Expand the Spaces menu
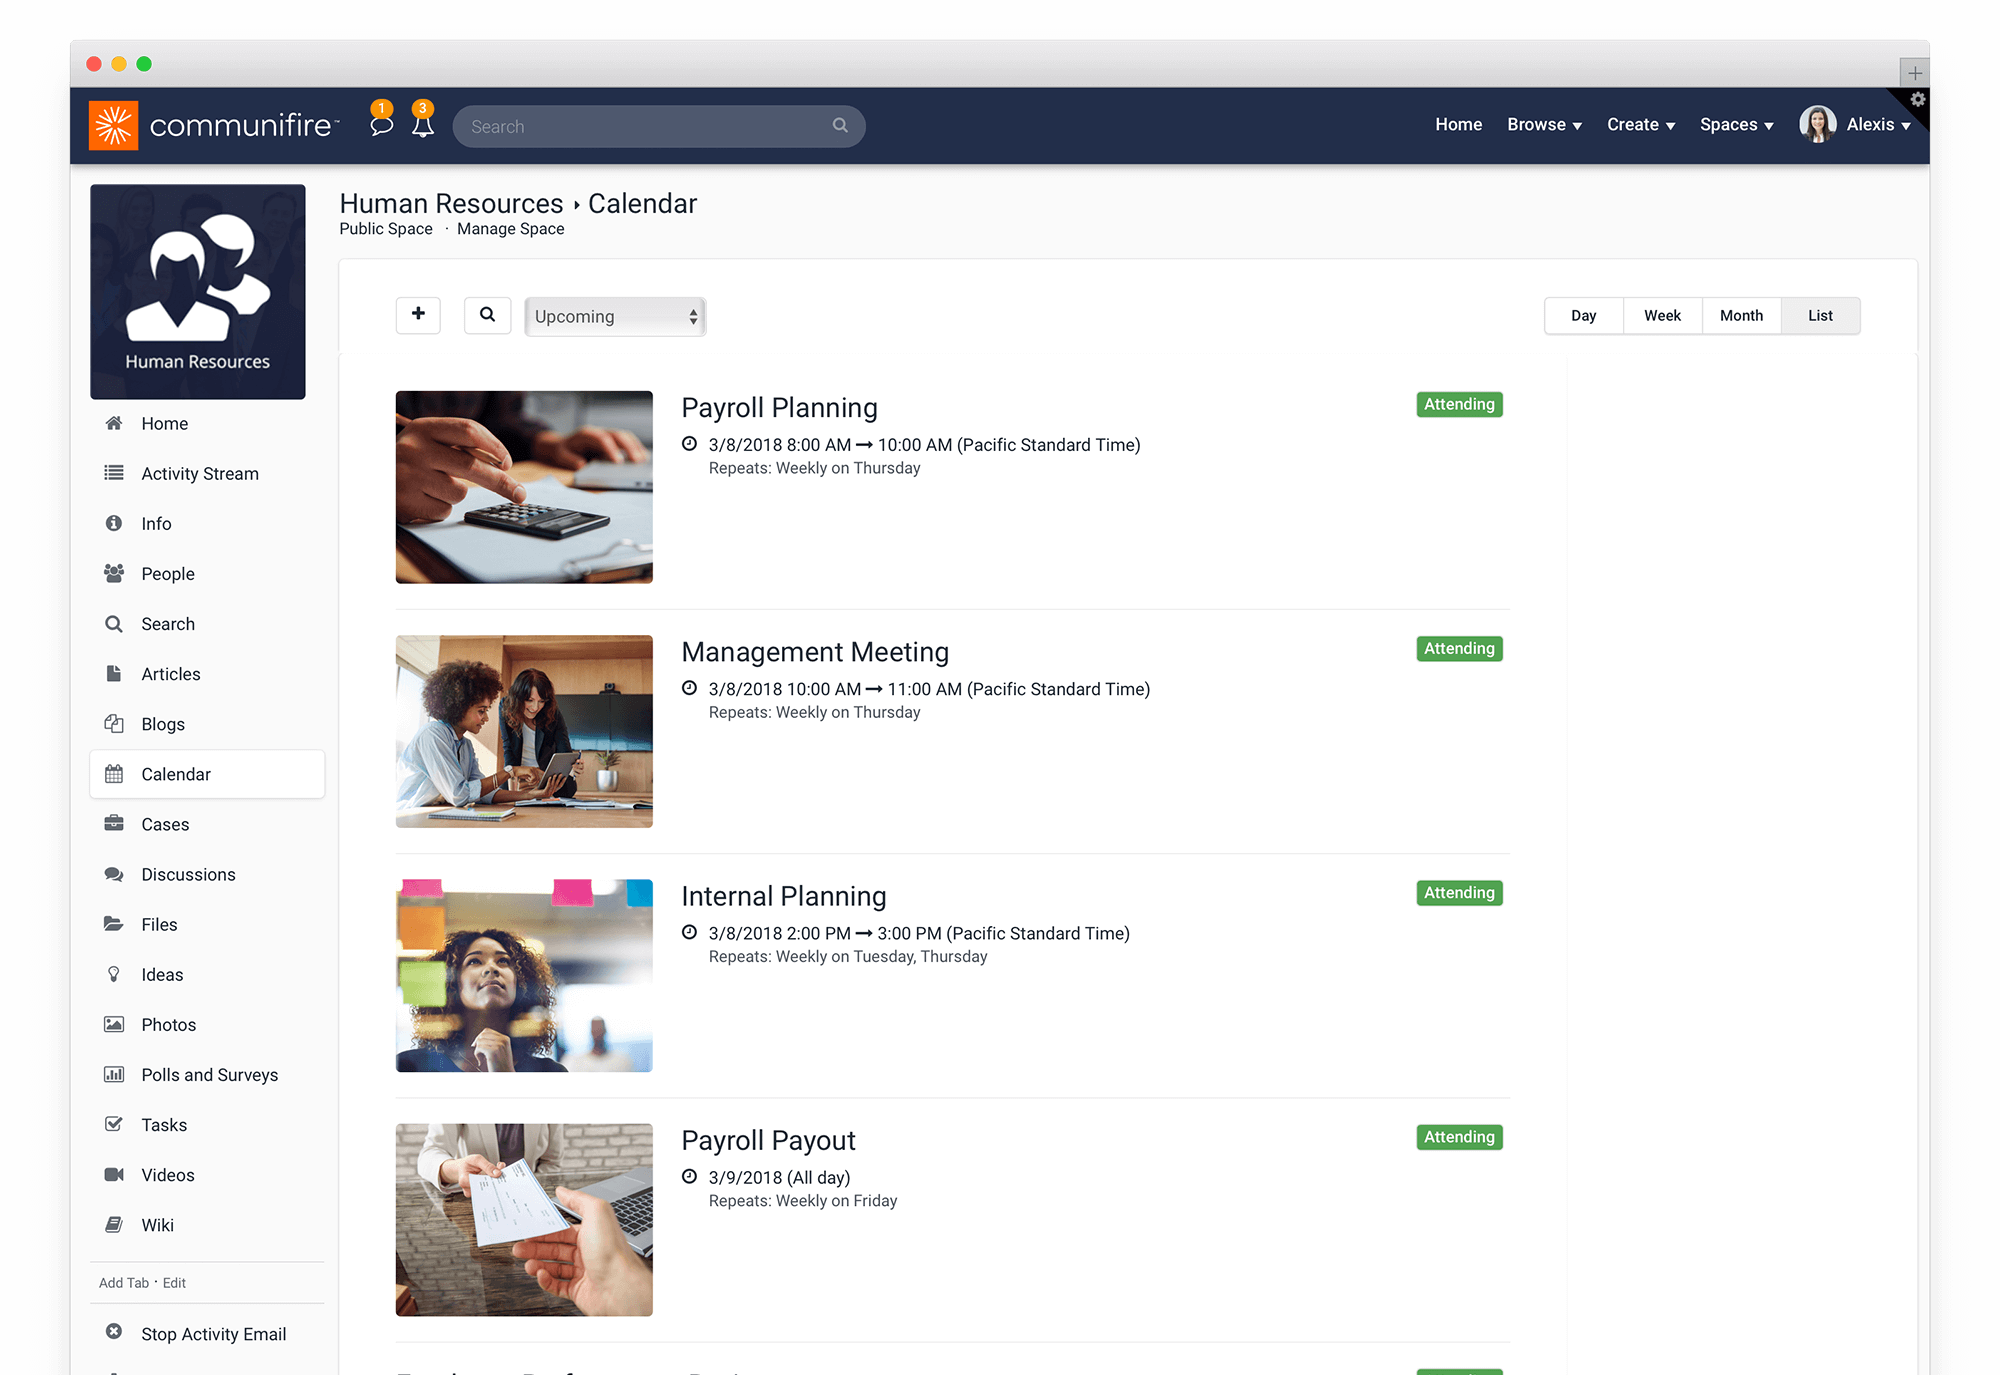2000x1375 pixels. [1736, 124]
